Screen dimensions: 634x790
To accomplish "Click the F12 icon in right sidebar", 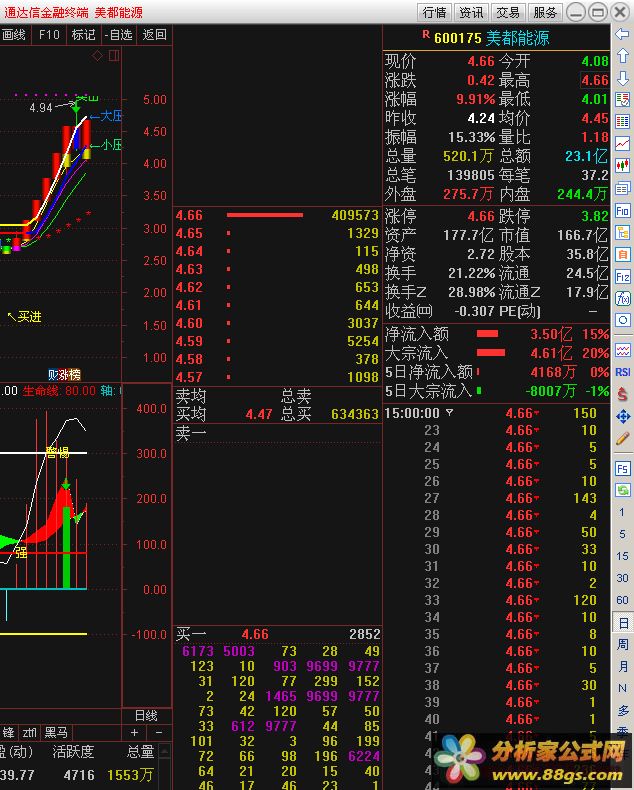I will click(x=622, y=277).
